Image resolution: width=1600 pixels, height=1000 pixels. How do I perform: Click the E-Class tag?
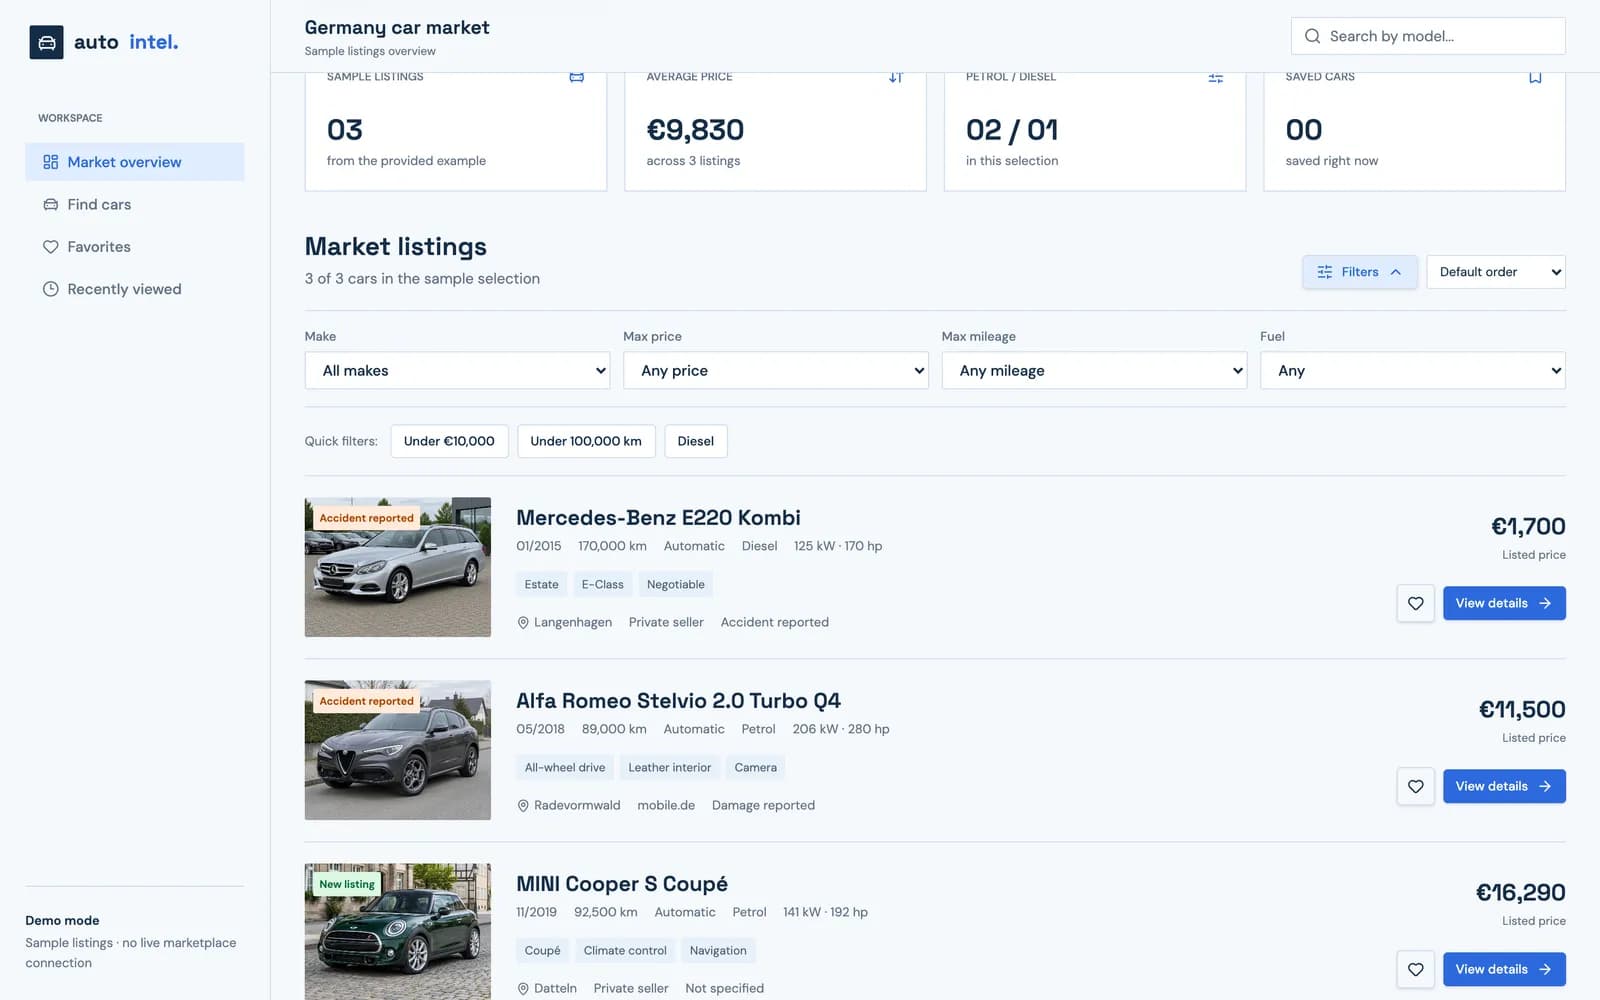click(x=603, y=585)
